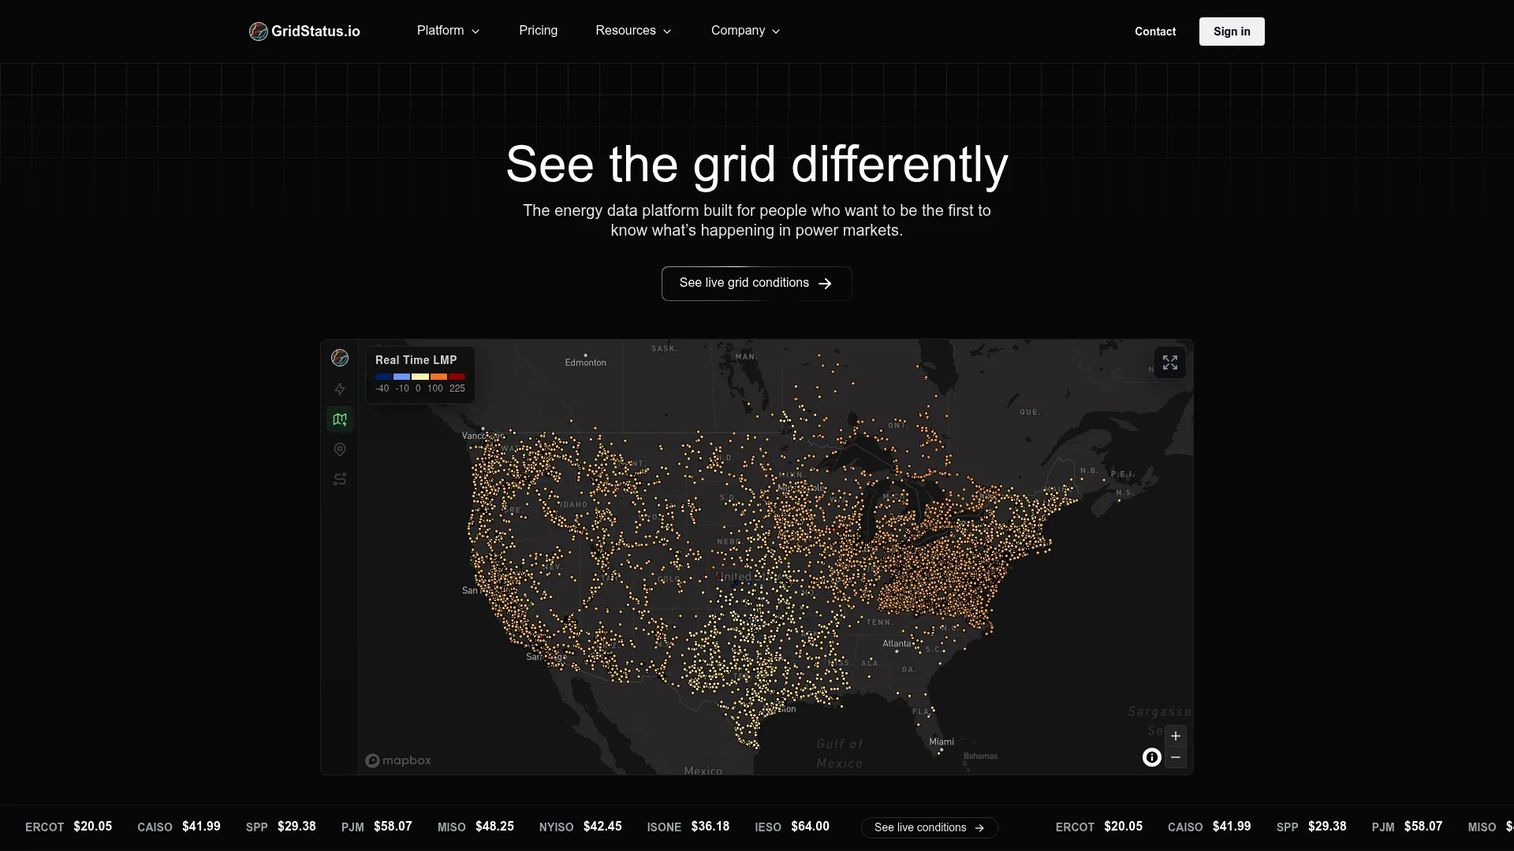1514x851 pixels.
Task: Click the ISONE $36.18 ticker entry
Action: (688, 827)
